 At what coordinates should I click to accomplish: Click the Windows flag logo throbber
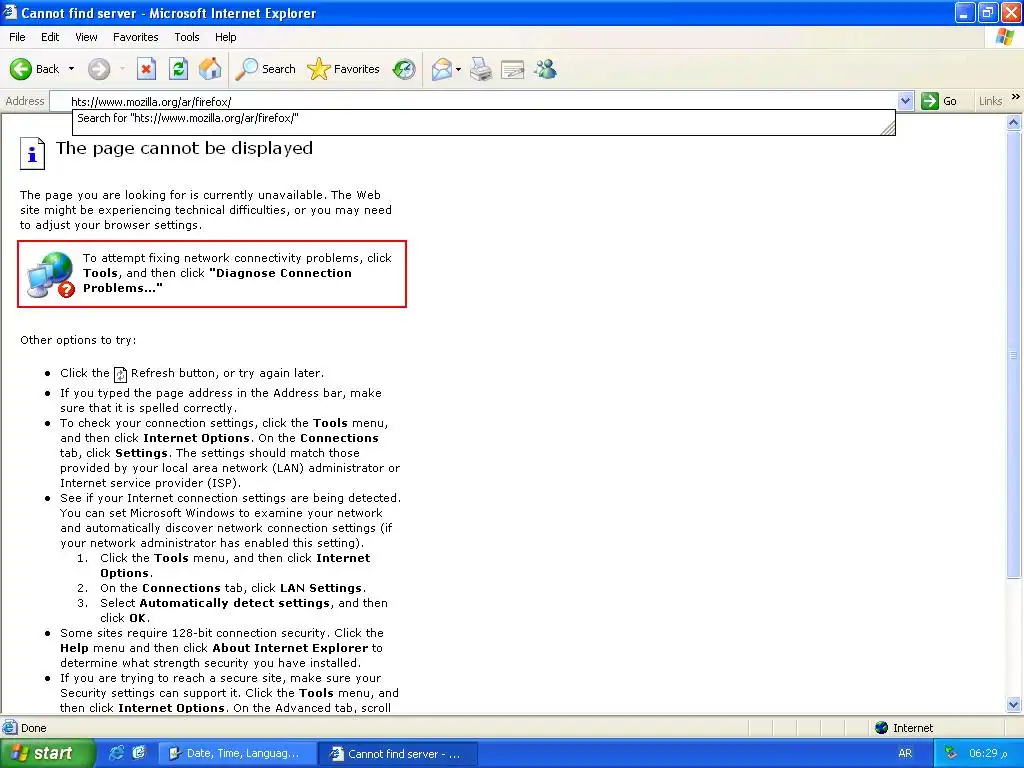(1004, 37)
